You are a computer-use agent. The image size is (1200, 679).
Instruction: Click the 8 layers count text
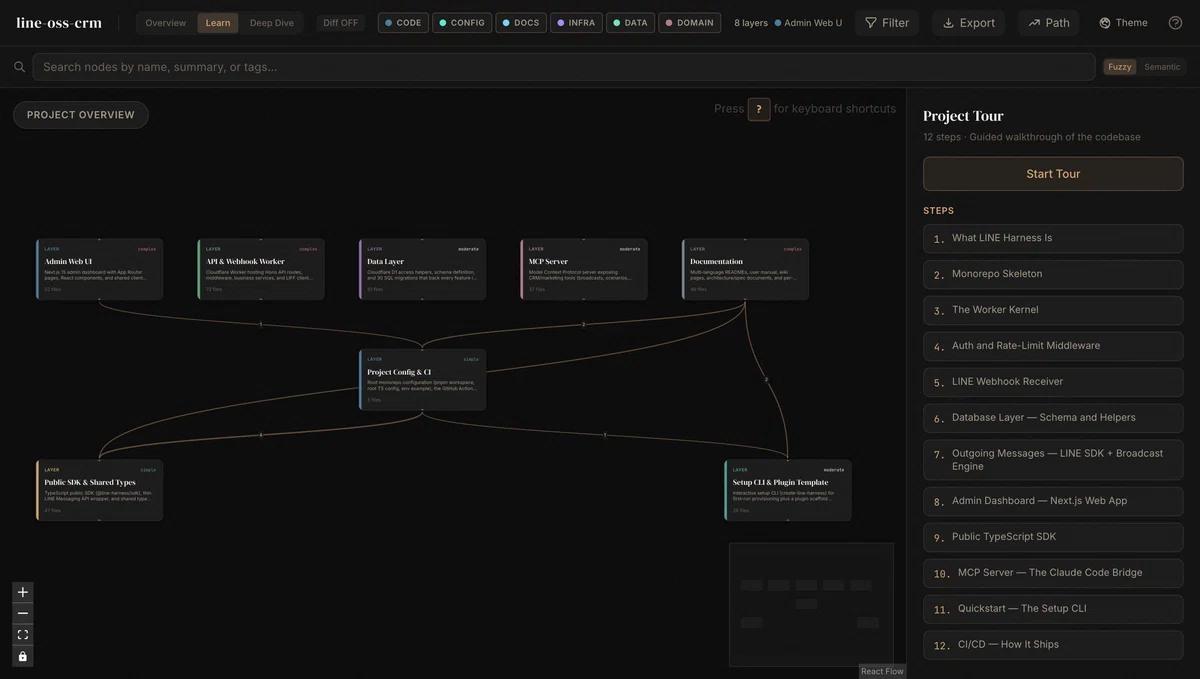pos(751,23)
